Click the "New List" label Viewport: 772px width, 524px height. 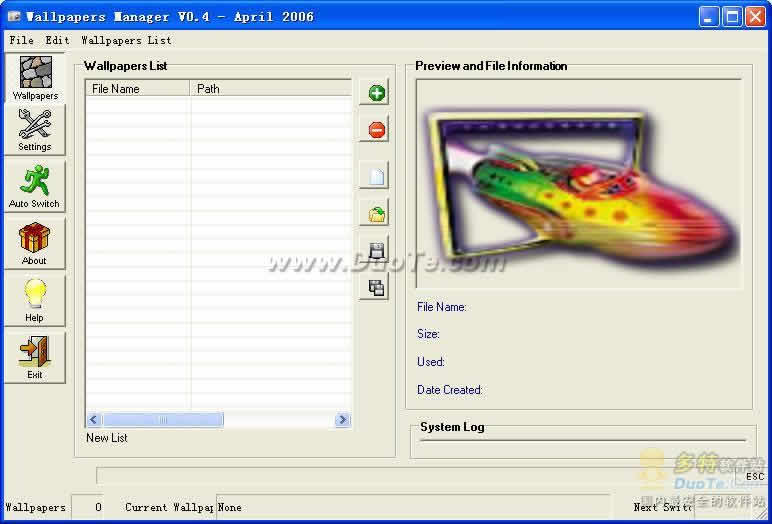tap(107, 438)
